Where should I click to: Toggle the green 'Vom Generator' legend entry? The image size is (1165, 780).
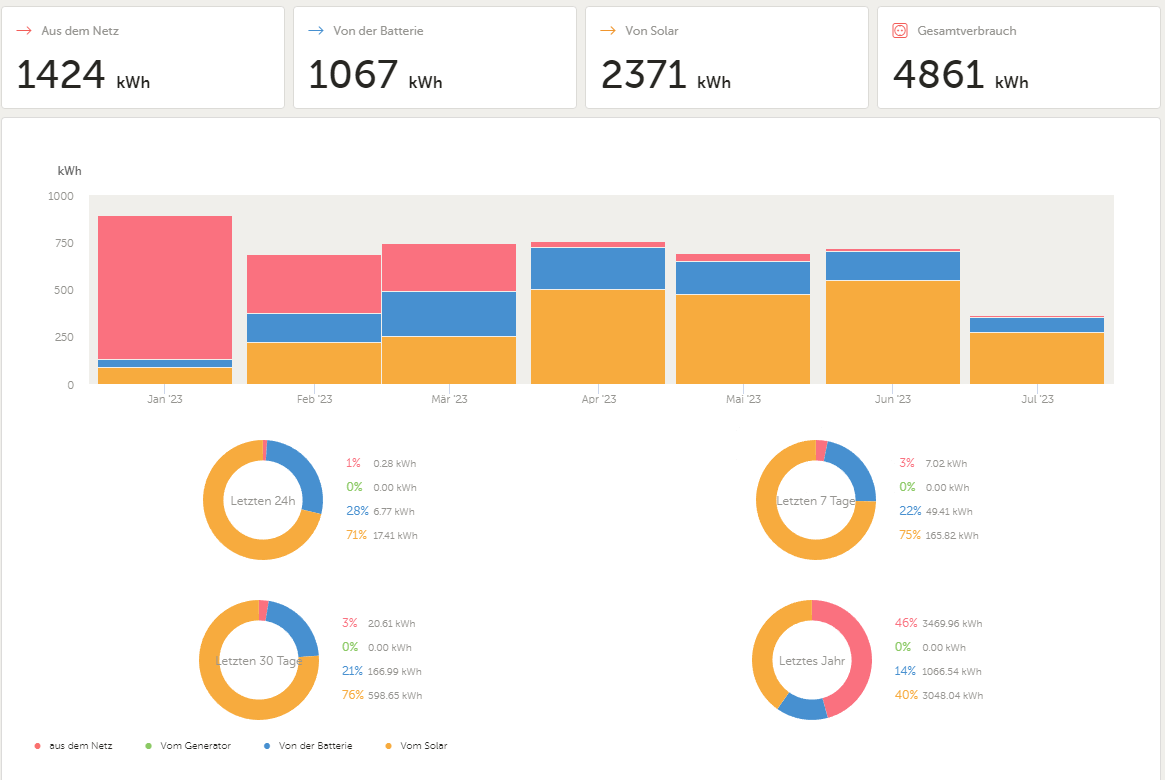[188, 746]
